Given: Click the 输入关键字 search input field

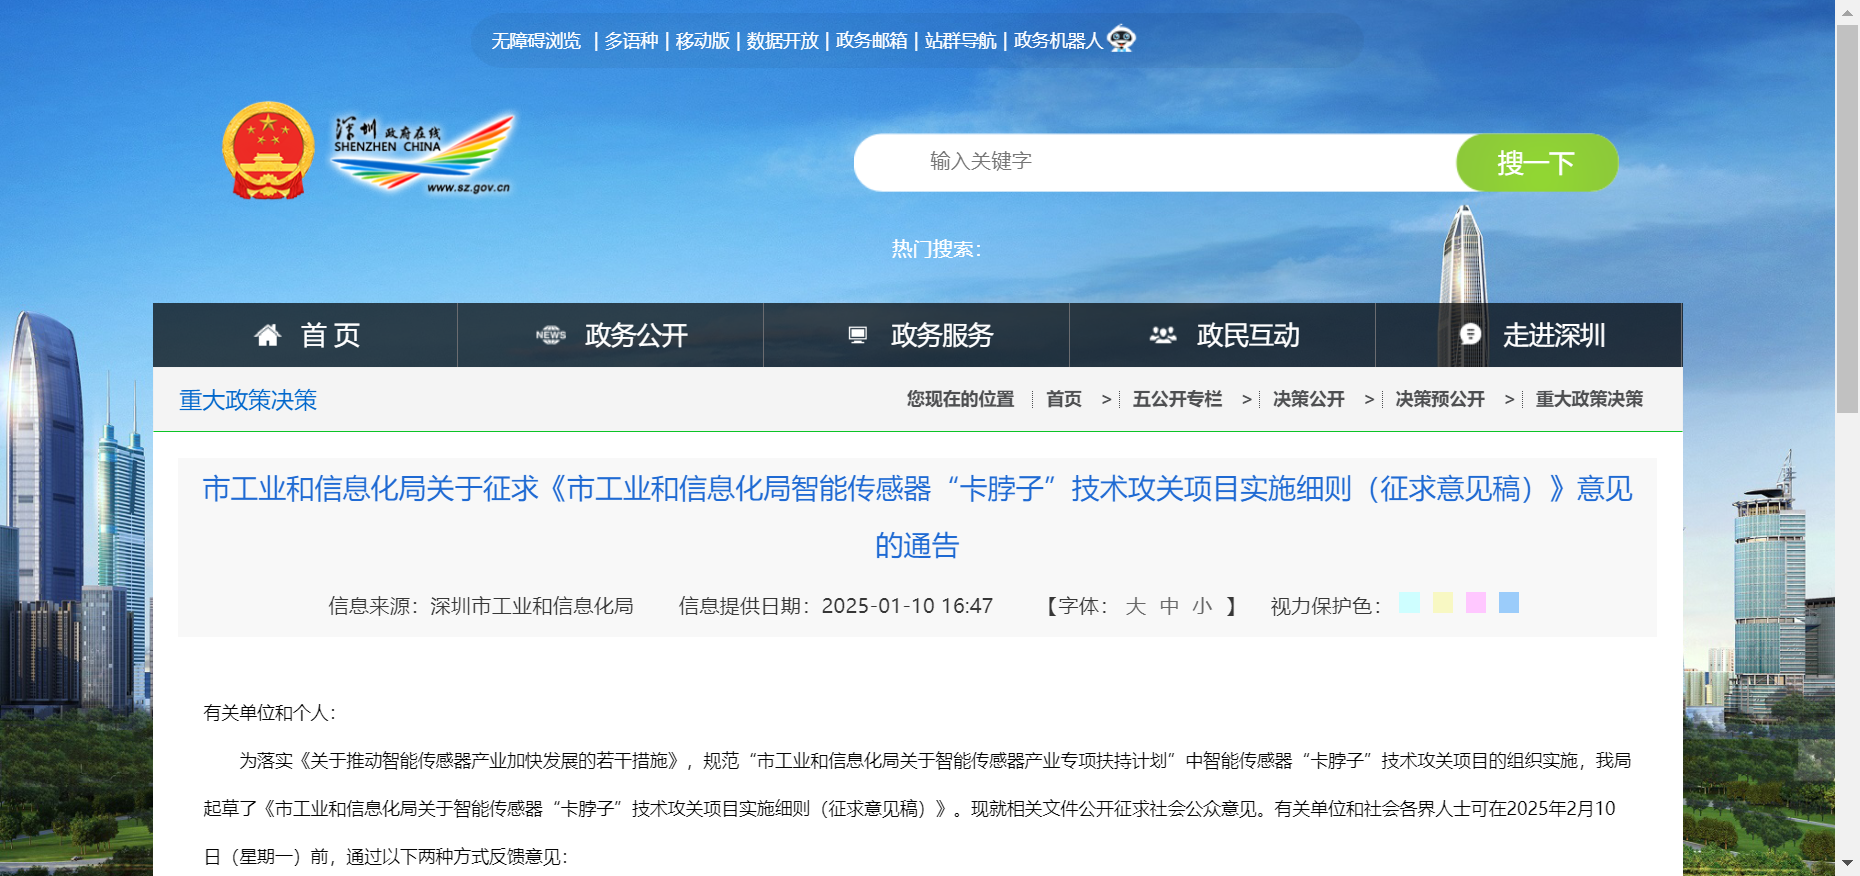Looking at the screenshot, I should point(1150,162).
